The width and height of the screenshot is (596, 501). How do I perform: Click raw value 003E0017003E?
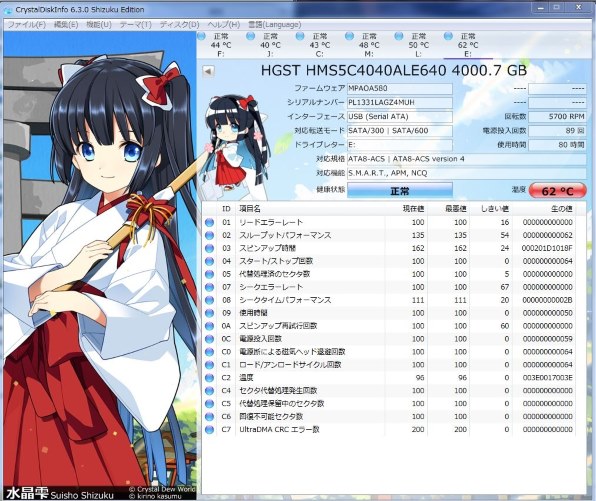547,377
